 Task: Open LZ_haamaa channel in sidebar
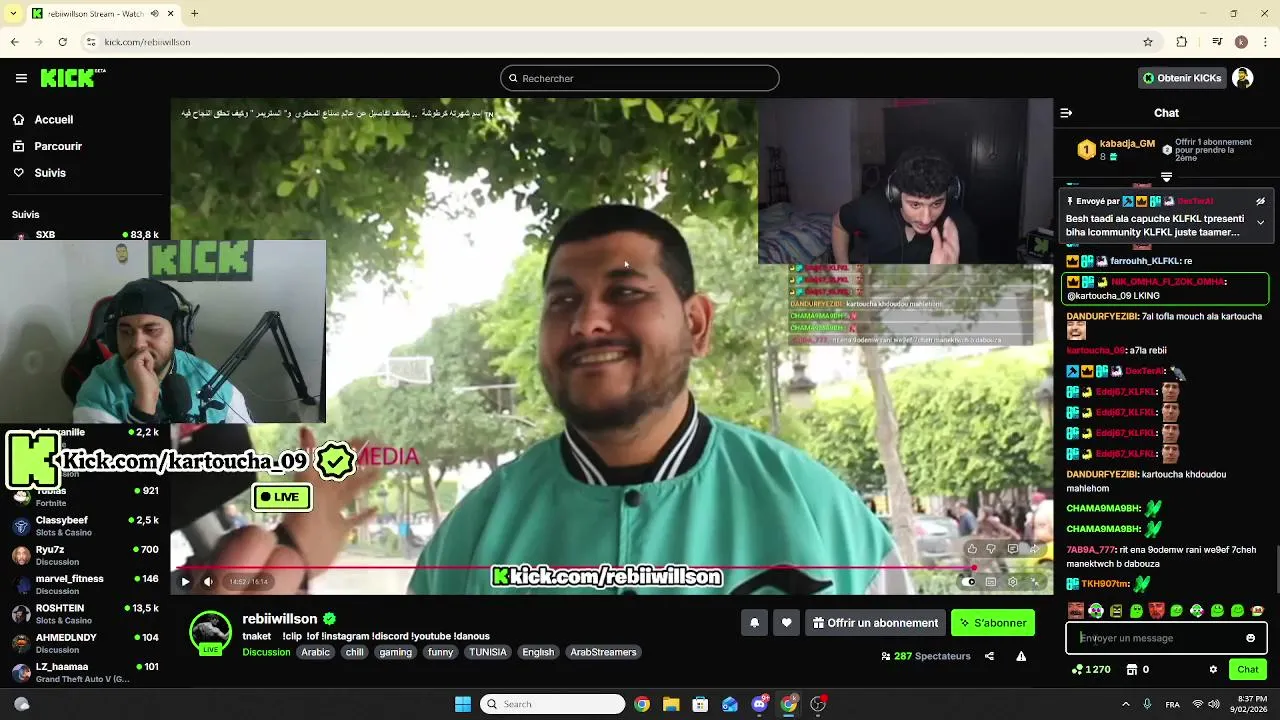[84, 672]
